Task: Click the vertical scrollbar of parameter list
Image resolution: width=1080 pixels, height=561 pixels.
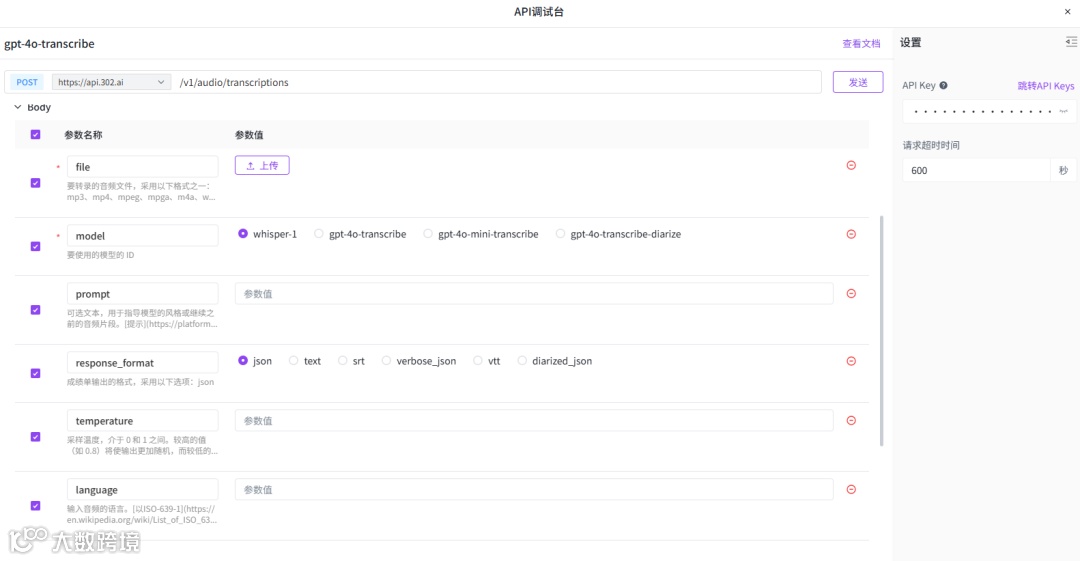Action: pos(881,331)
